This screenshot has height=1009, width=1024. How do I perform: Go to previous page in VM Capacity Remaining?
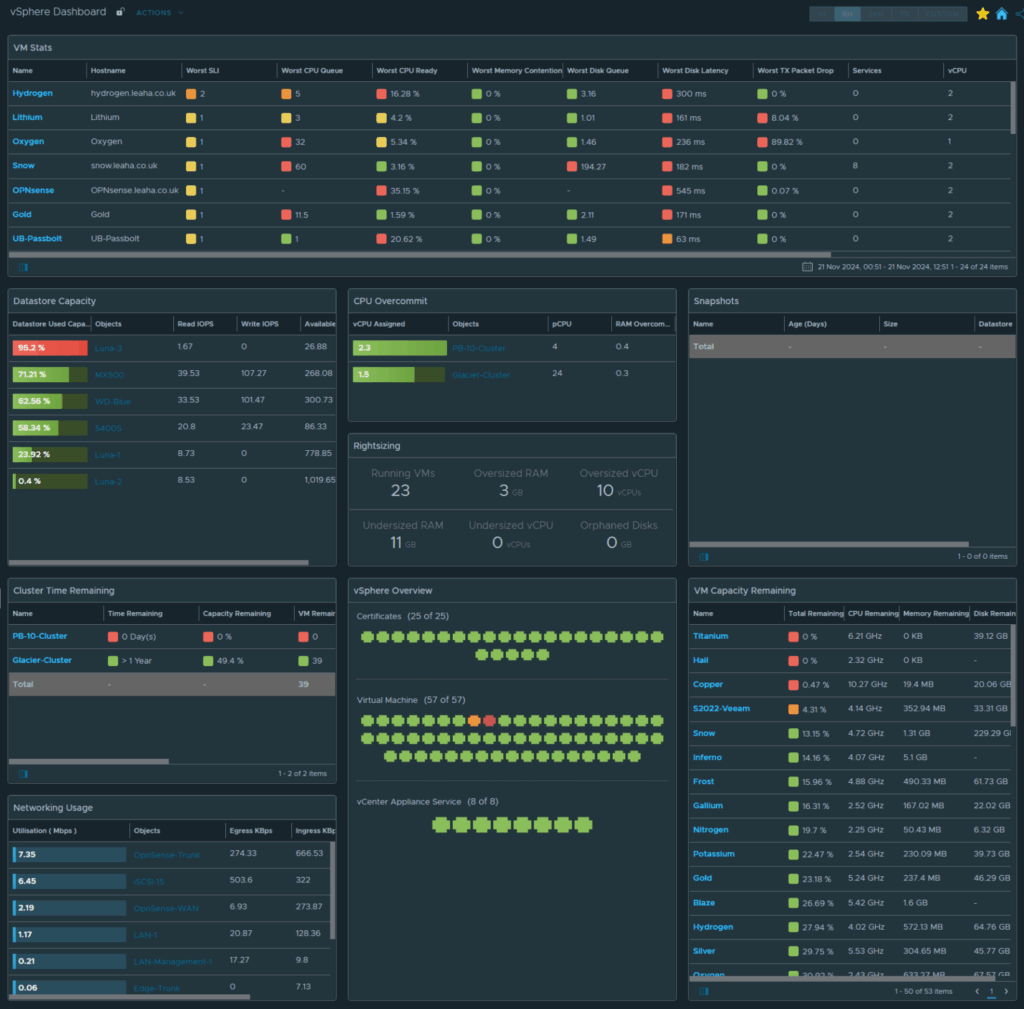977,991
